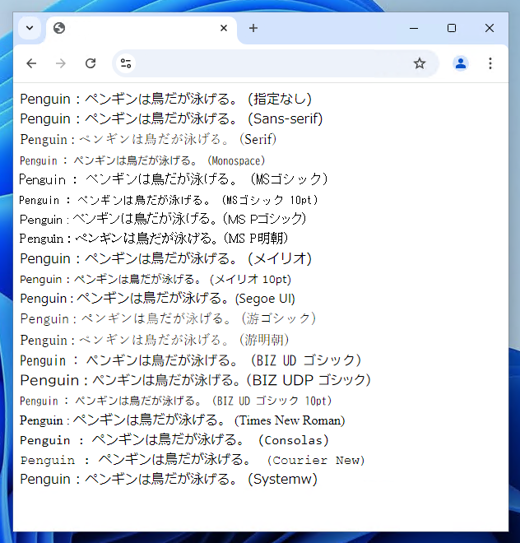Reload the current page
The width and height of the screenshot is (520, 543).
(91, 63)
